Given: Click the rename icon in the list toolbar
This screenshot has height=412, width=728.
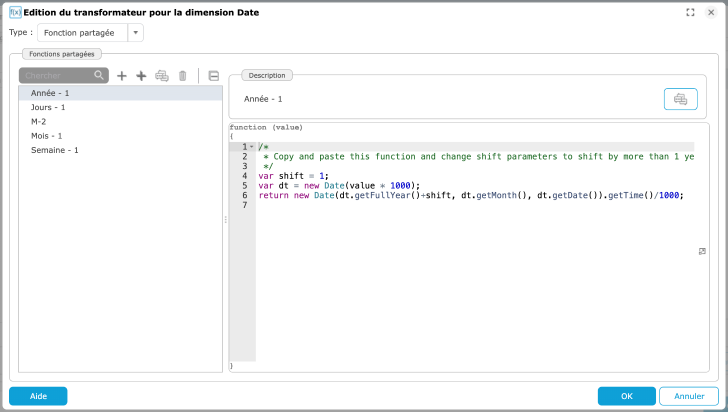Looking at the screenshot, I should [162, 76].
